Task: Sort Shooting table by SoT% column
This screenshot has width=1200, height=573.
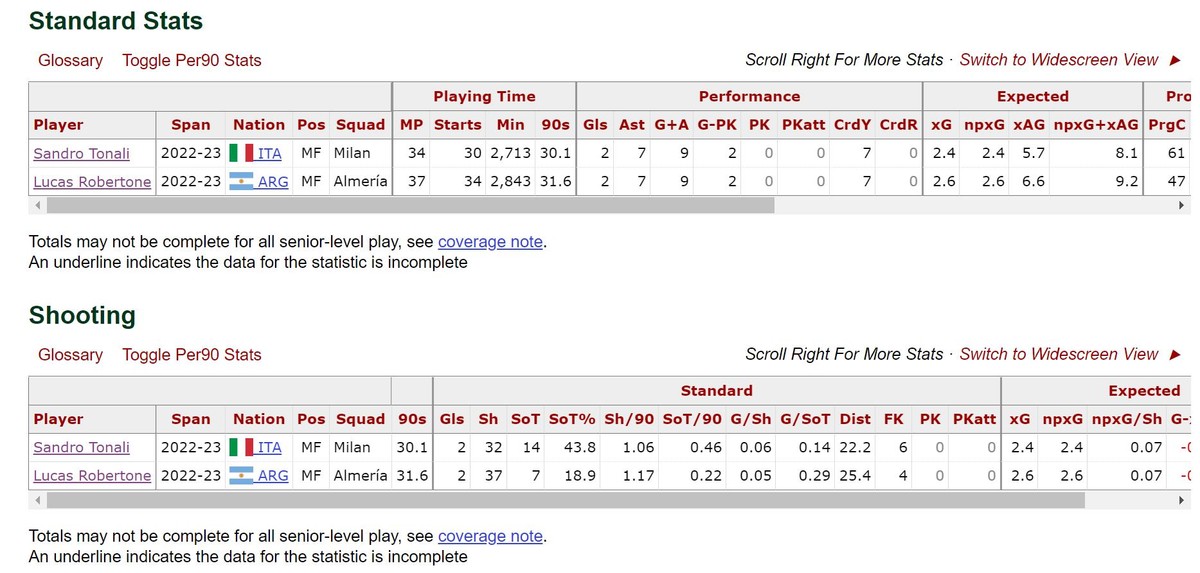Action: click(573, 419)
